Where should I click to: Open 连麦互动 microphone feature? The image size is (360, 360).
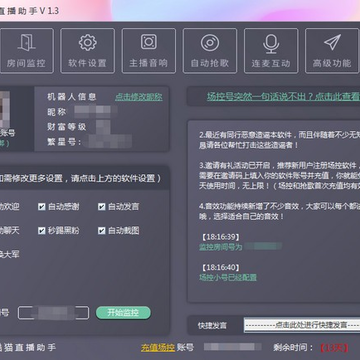[271, 51]
